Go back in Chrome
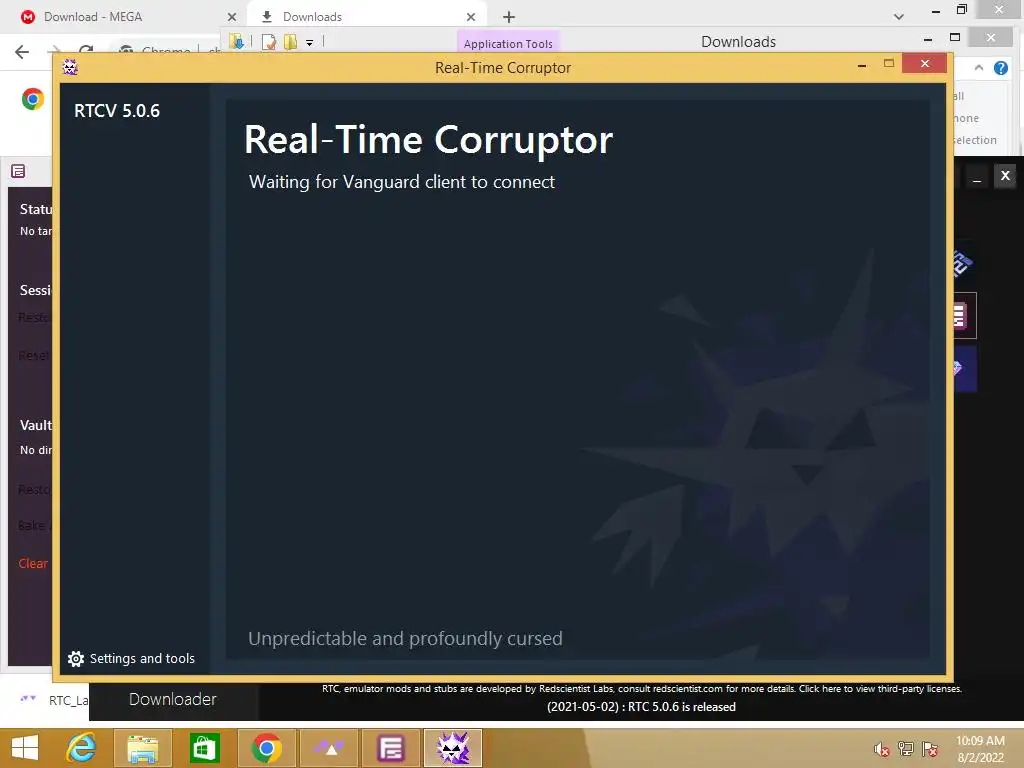This screenshot has width=1024, height=768. tap(22, 52)
